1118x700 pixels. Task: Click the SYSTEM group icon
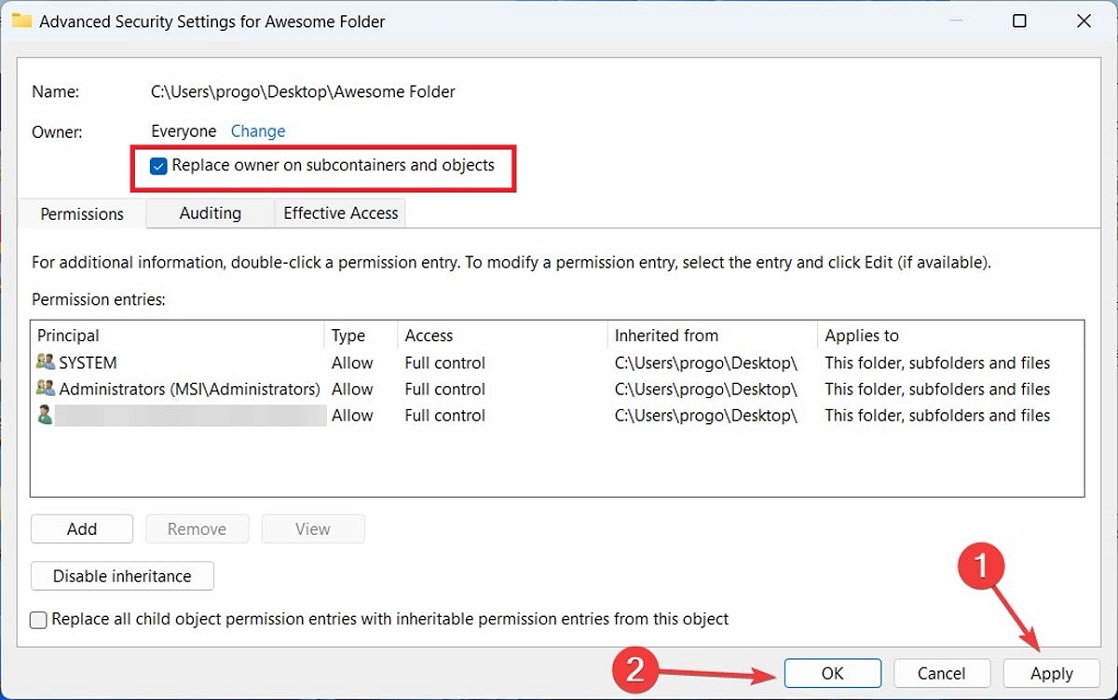pos(44,362)
